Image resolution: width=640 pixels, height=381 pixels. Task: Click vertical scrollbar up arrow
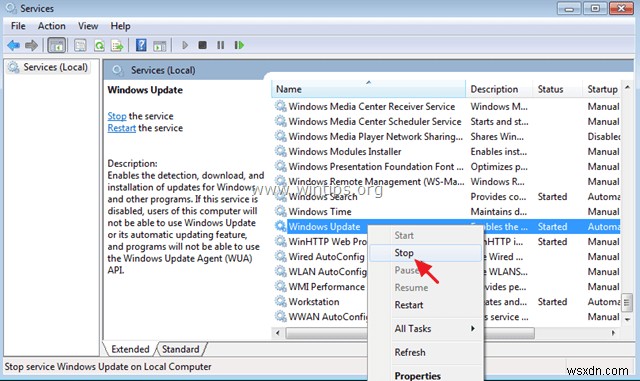click(x=627, y=87)
